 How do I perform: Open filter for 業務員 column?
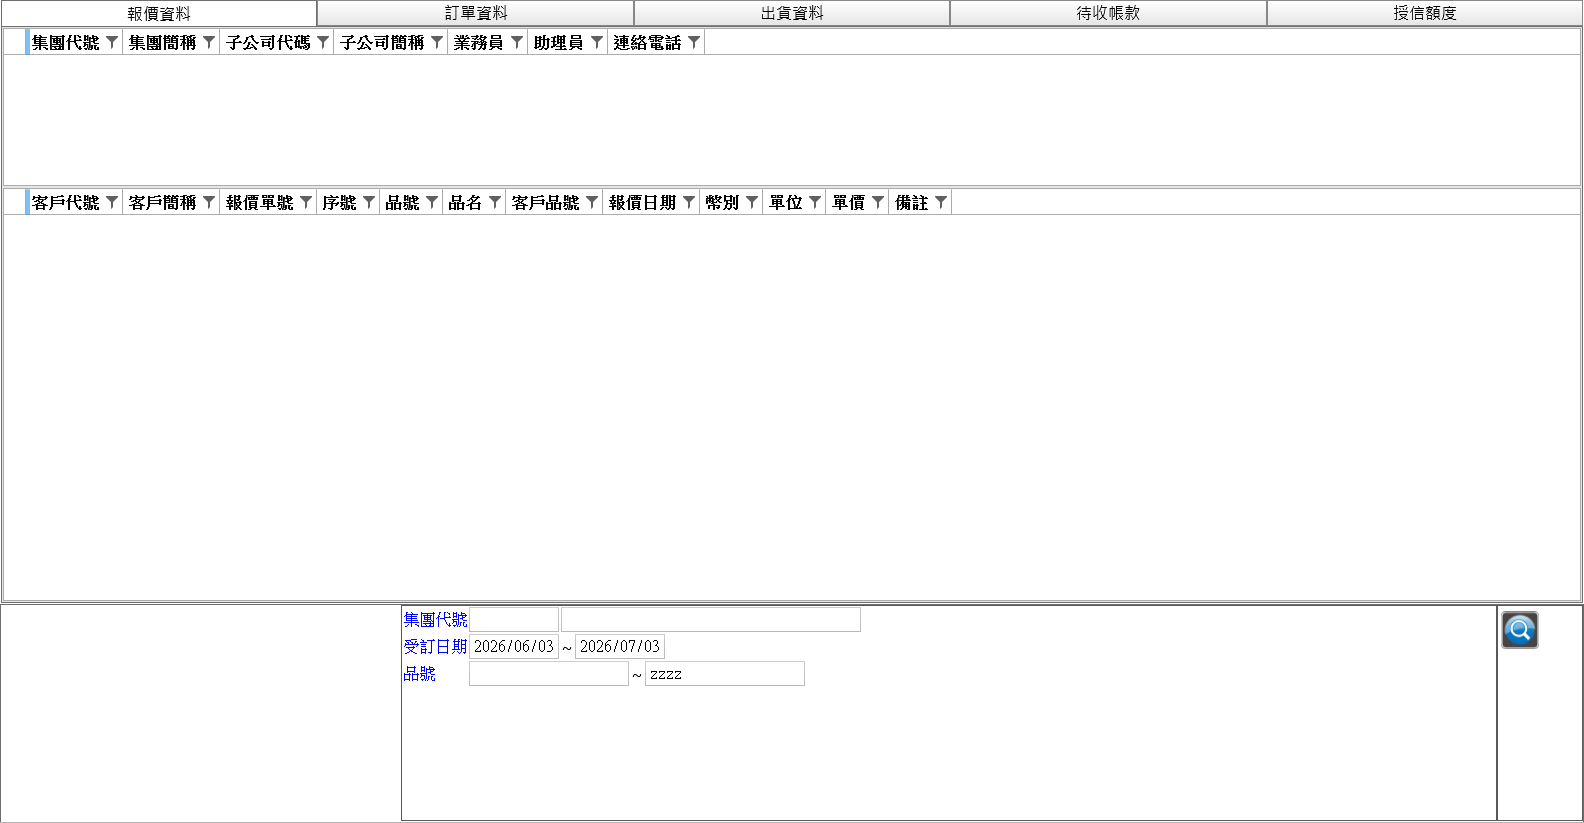tap(517, 42)
